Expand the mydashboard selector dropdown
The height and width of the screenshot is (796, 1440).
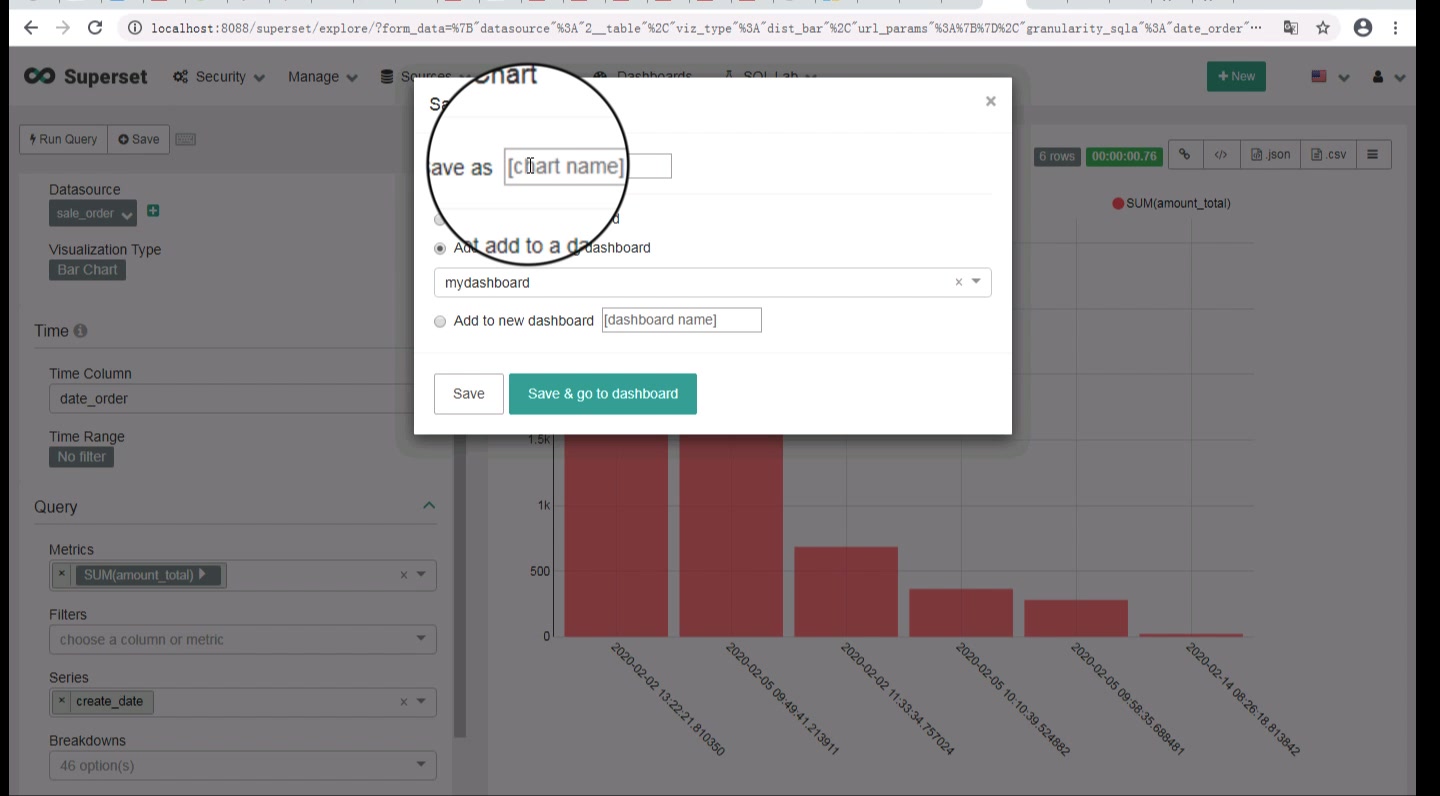(x=976, y=282)
